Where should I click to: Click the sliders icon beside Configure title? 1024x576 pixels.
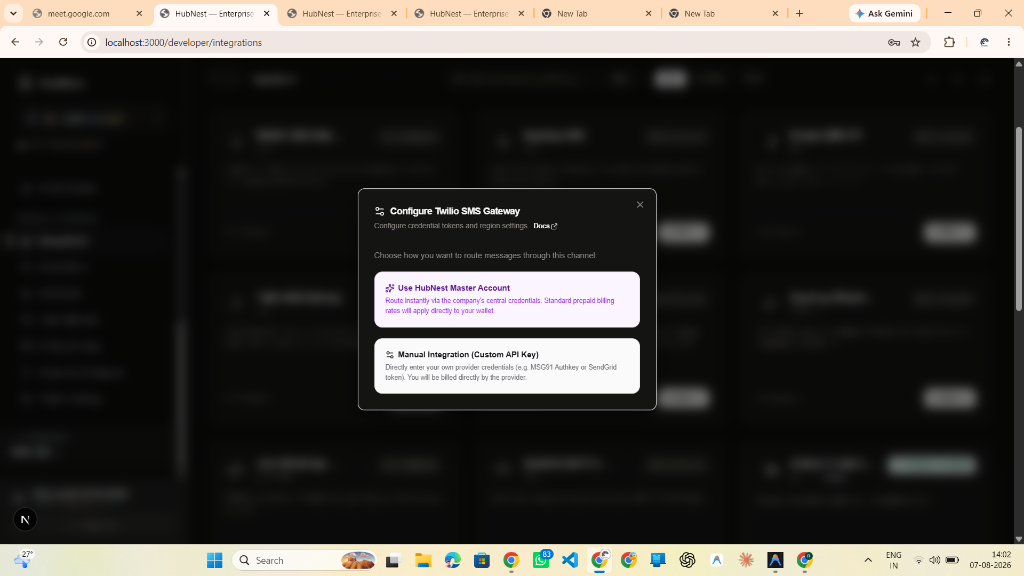point(379,211)
